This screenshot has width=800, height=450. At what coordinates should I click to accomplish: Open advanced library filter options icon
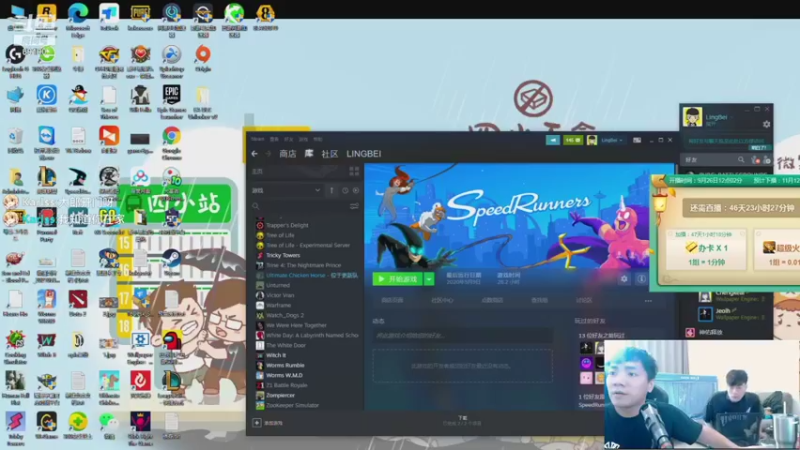(x=354, y=206)
